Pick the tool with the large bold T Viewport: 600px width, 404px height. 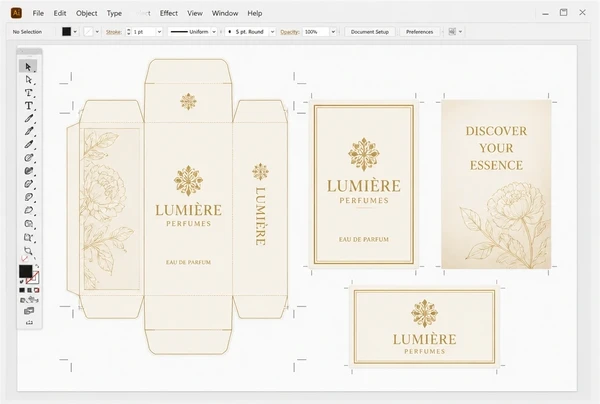pos(29,106)
